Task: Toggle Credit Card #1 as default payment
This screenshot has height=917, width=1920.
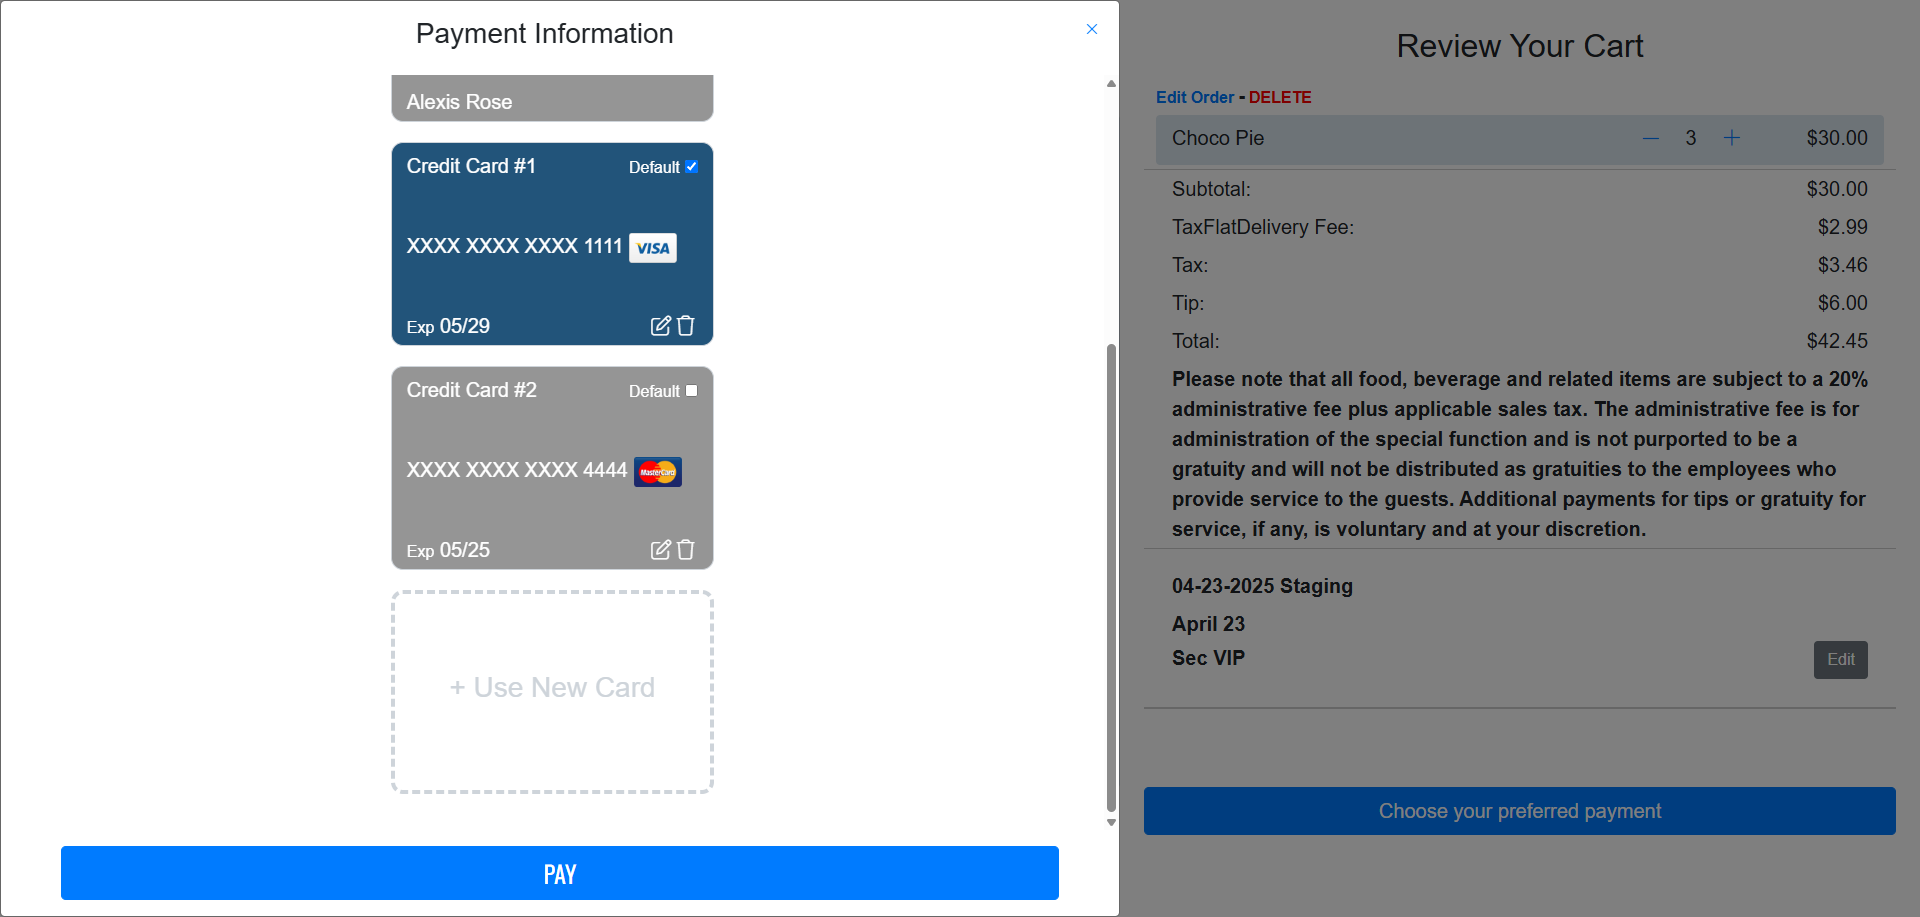Action: click(691, 167)
